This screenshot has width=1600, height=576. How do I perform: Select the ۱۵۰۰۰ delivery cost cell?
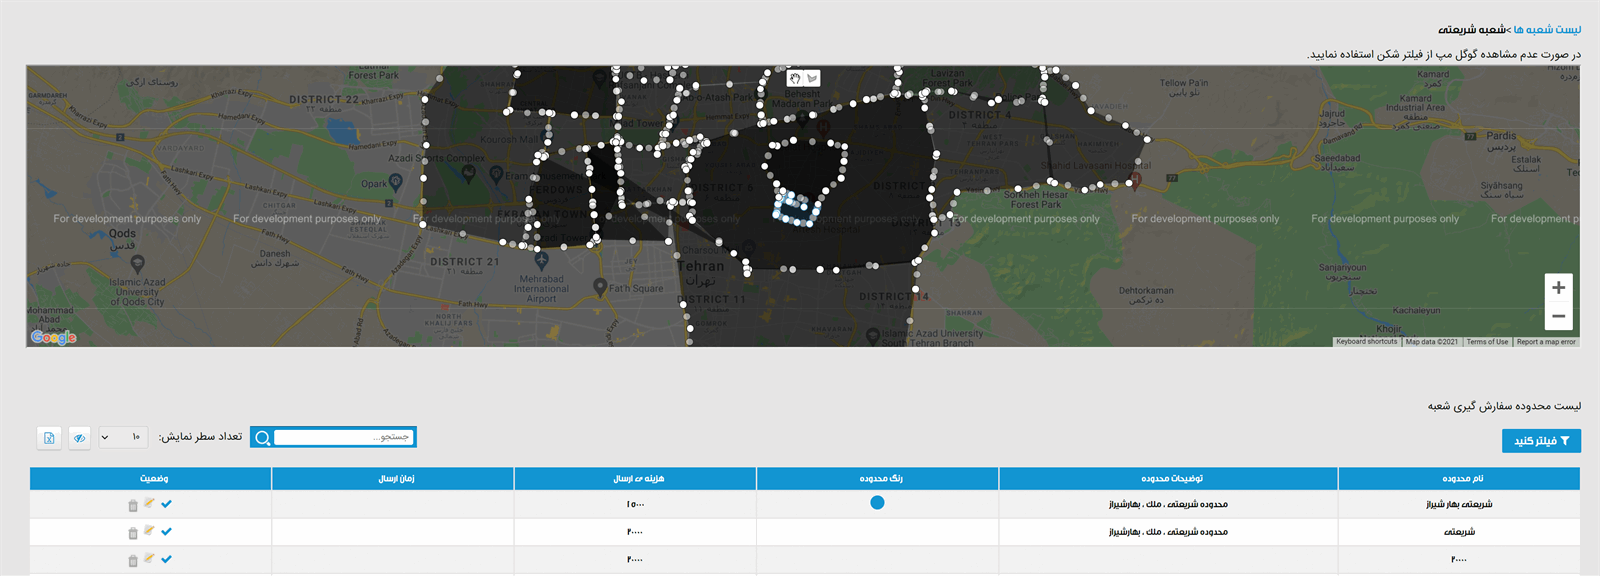click(x=636, y=504)
